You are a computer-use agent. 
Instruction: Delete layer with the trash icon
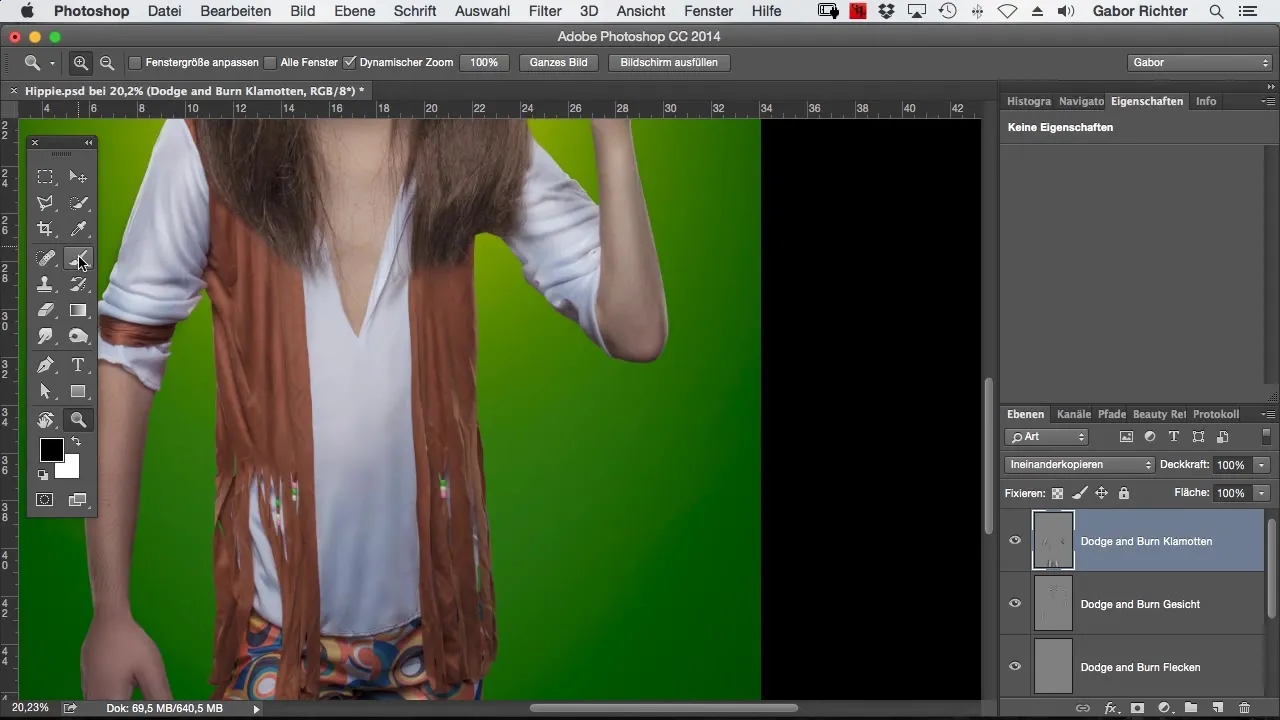[1244, 708]
